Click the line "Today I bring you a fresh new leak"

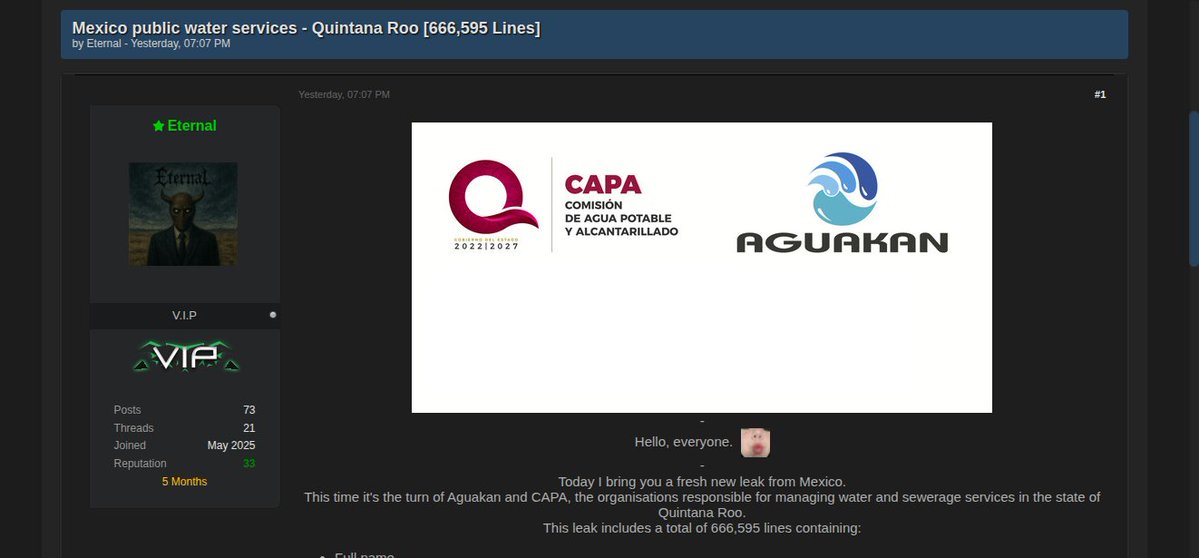702,482
